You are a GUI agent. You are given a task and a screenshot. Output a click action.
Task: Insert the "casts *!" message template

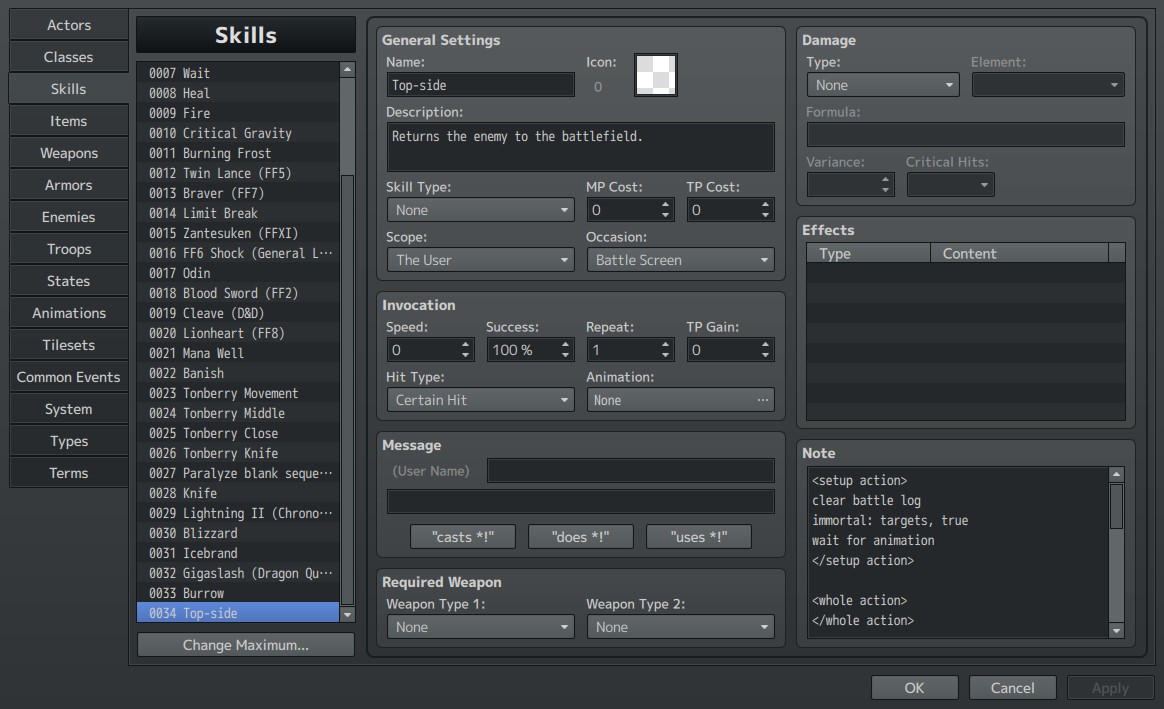[463, 537]
